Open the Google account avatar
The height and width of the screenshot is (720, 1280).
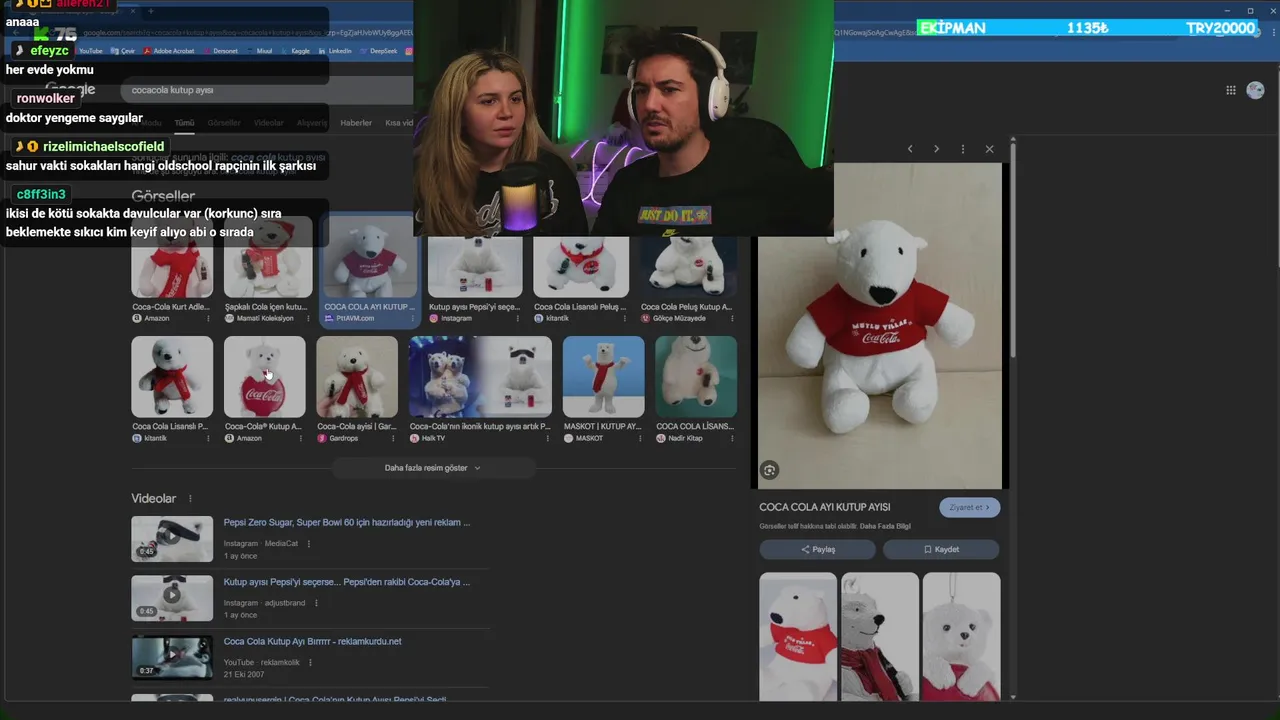[x=1256, y=90]
